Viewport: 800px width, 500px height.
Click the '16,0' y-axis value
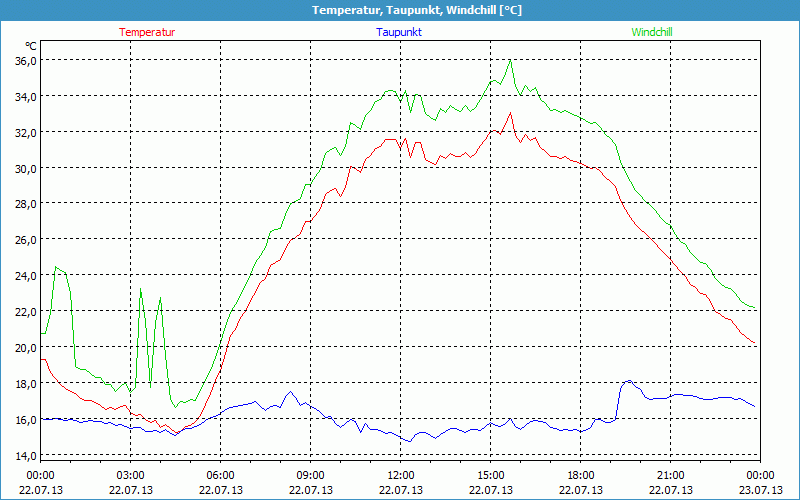(26, 419)
